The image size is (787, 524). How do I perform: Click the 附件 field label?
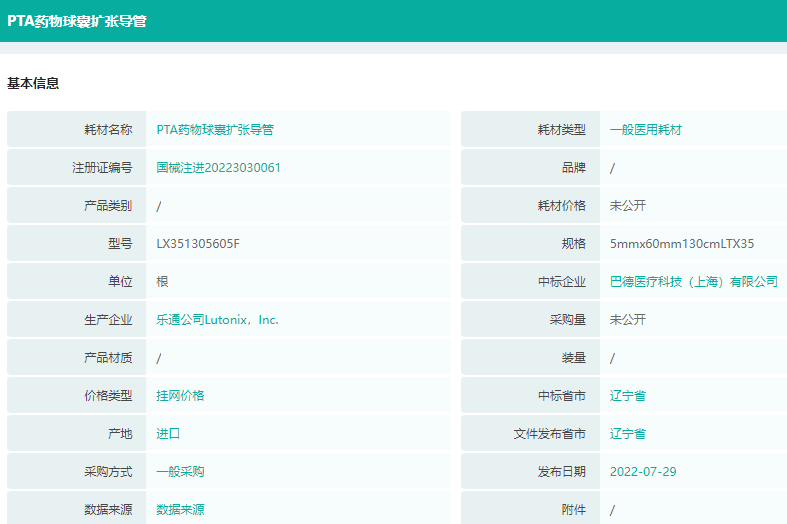tap(573, 510)
